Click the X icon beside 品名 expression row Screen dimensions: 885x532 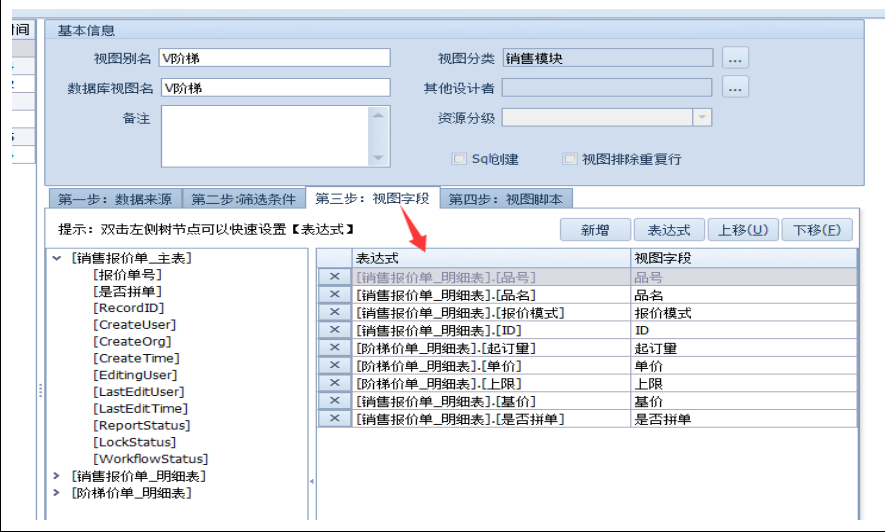(x=334, y=295)
